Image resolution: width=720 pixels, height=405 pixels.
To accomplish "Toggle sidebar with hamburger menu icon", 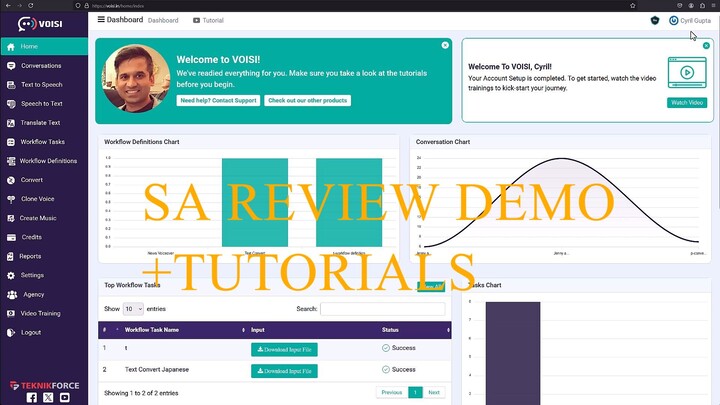I will tap(101, 19).
